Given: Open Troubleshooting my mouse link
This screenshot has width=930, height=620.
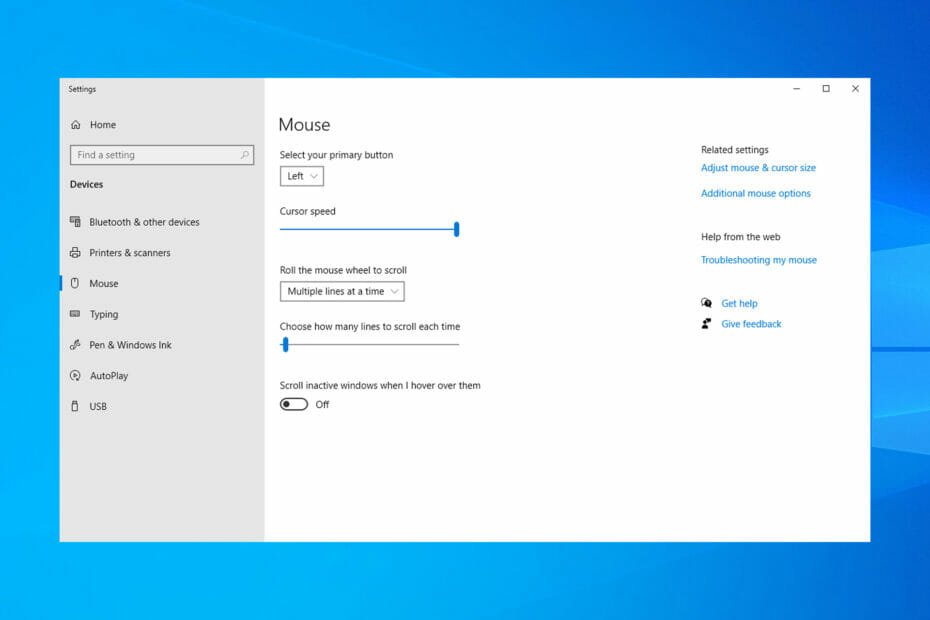Looking at the screenshot, I should tap(759, 260).
